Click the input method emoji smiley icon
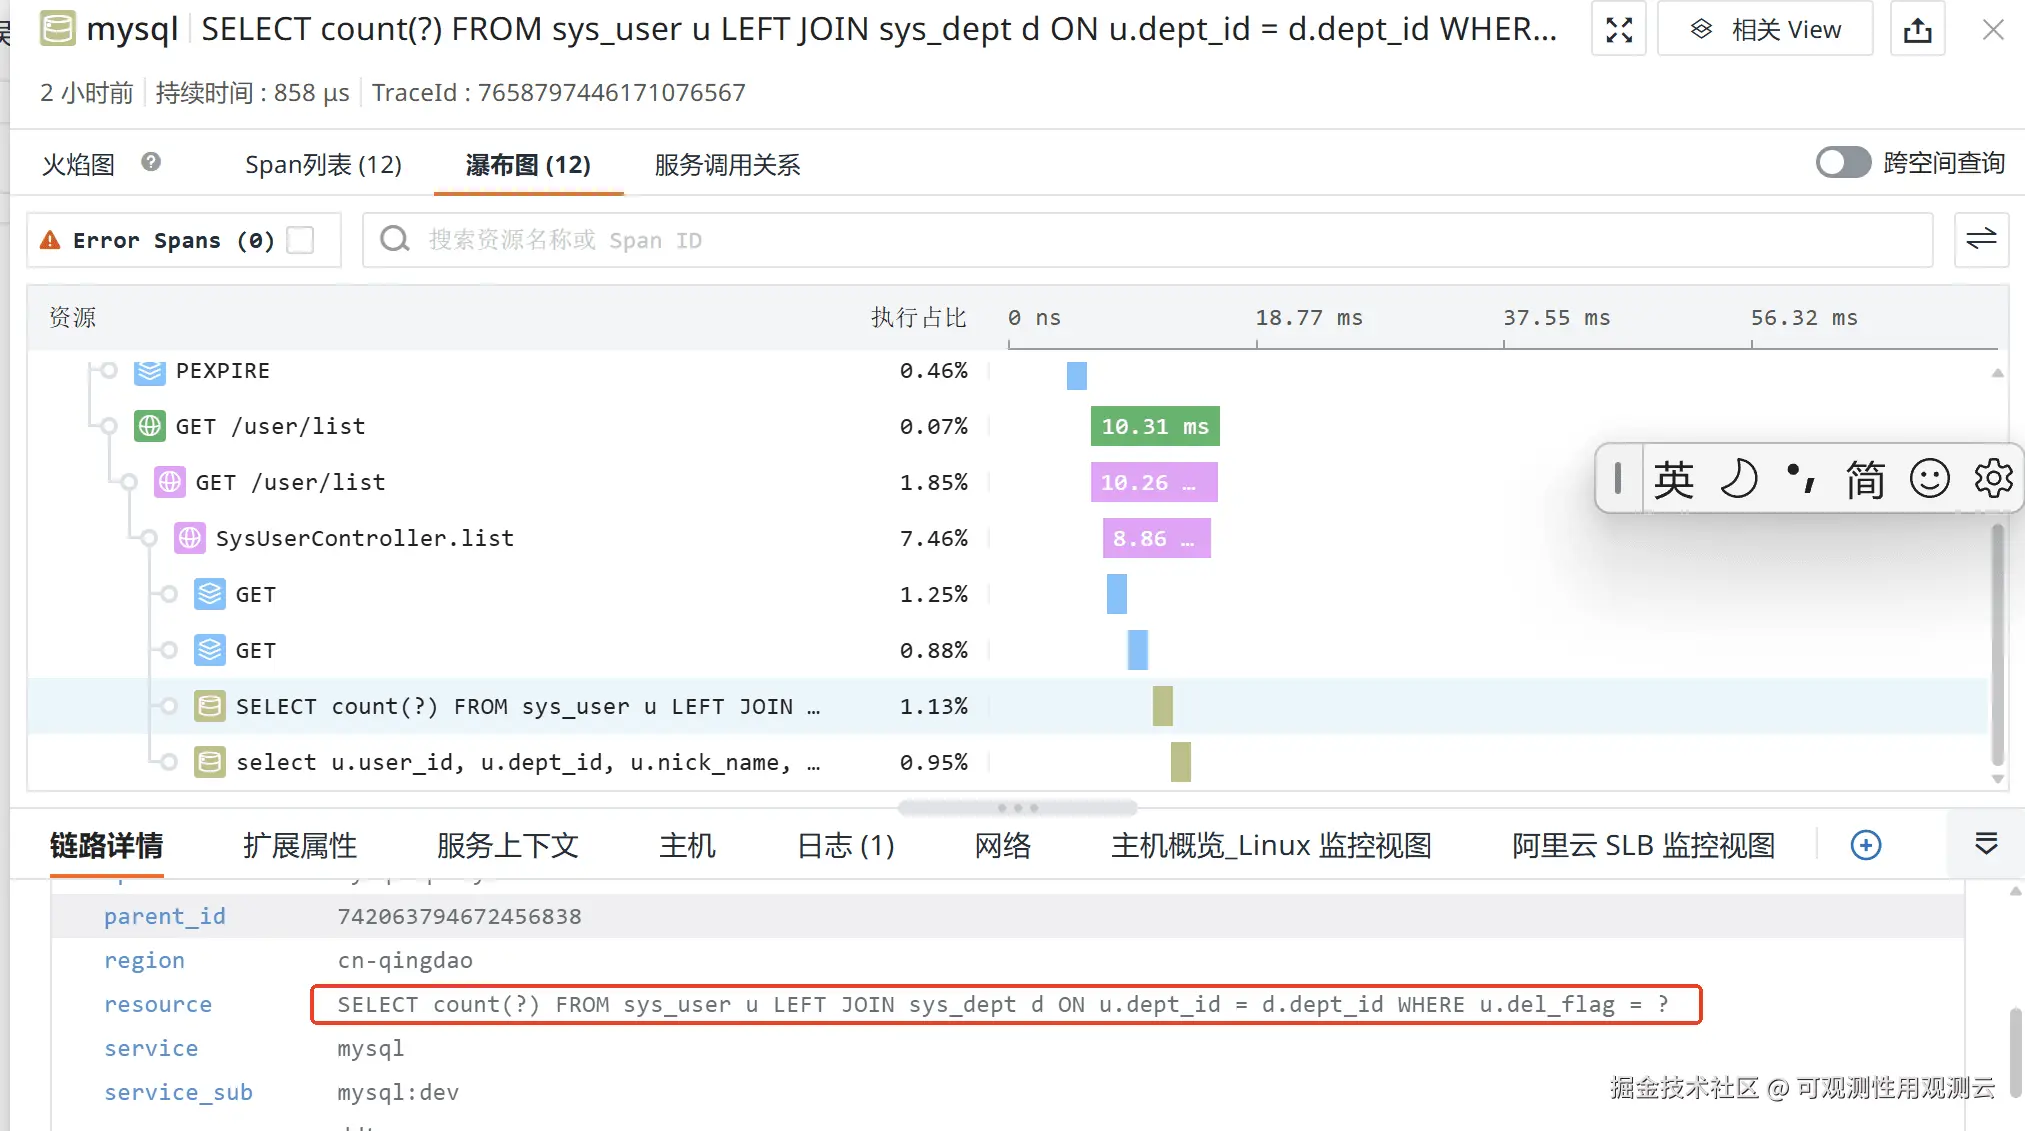This screenshot has height=1131, width=2025. click(x=1929, y=478)
